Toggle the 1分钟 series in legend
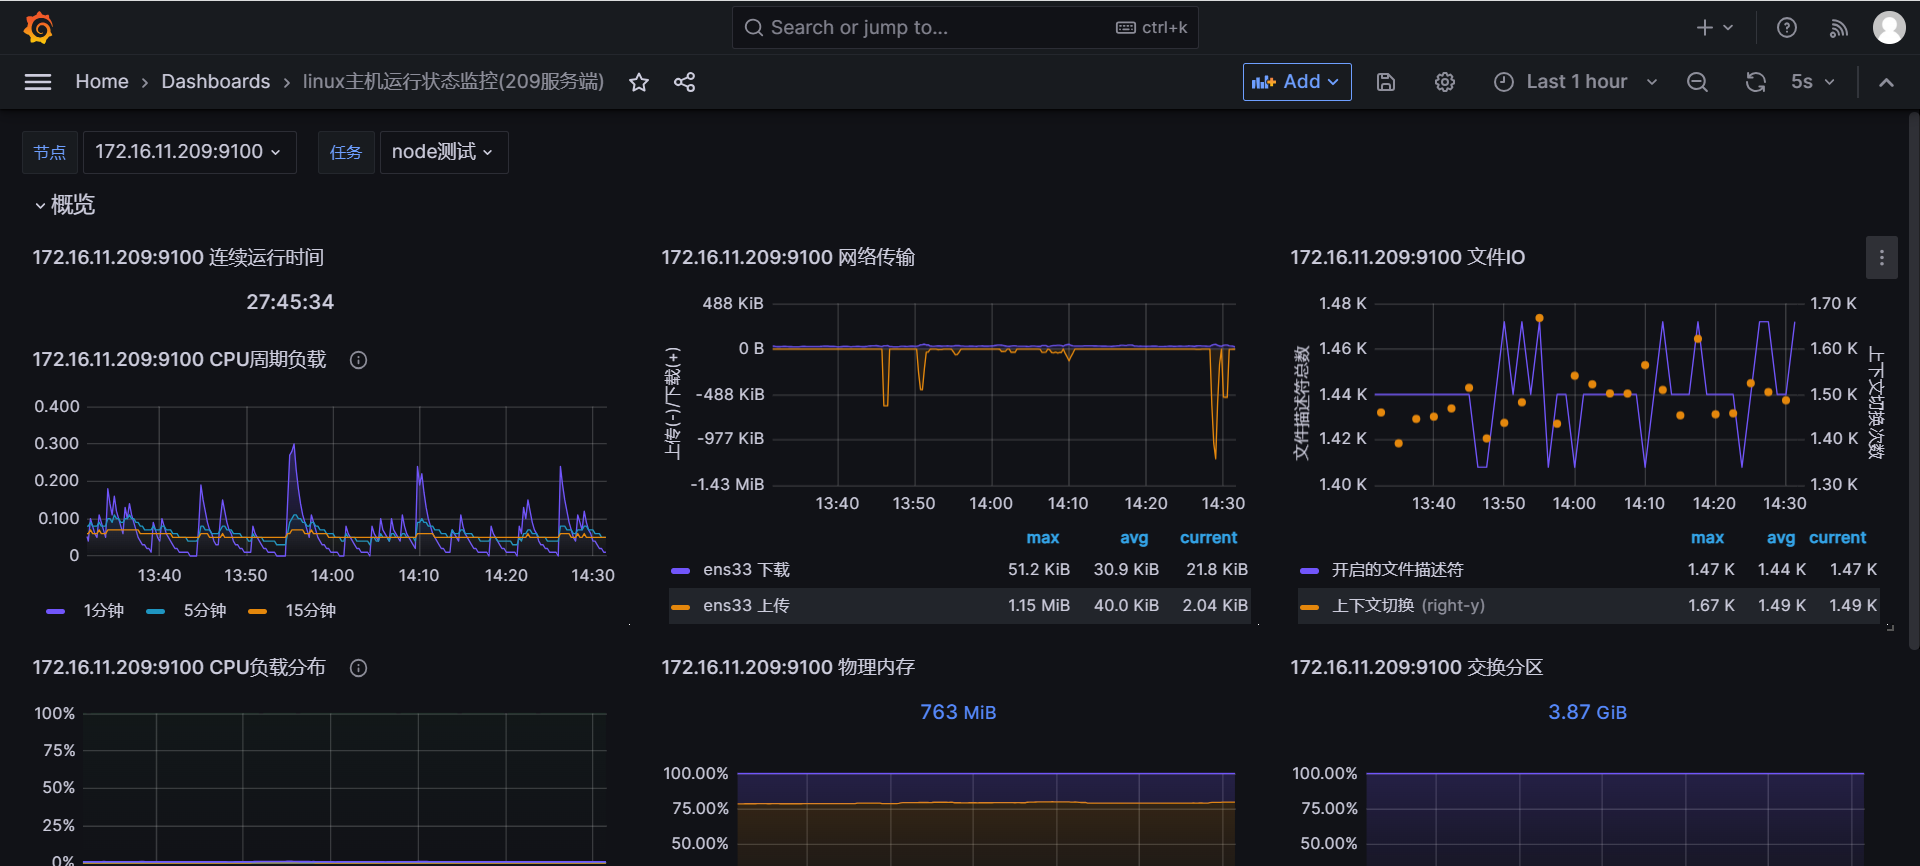The height and width of the screenshot is (866, 1920). click(x=103, y=611)
